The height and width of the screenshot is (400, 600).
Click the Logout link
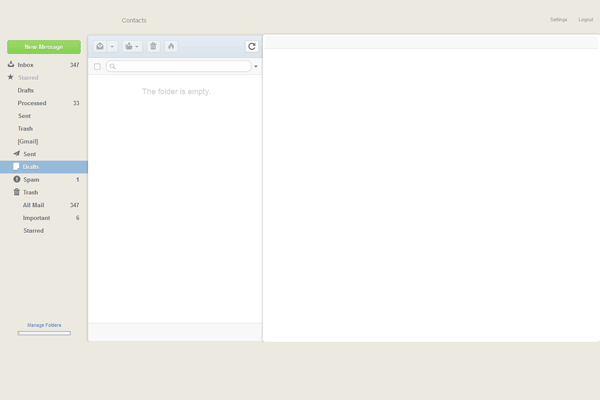(585, 20)
